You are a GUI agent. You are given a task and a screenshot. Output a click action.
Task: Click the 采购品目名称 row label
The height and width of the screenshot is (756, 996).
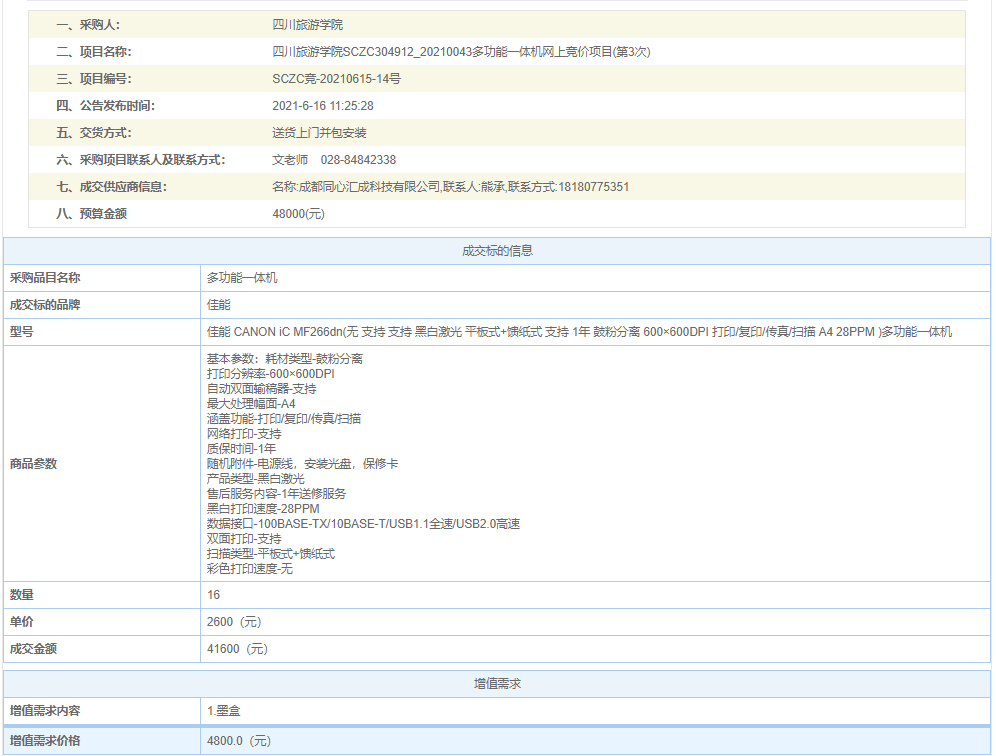click(45, 278)
